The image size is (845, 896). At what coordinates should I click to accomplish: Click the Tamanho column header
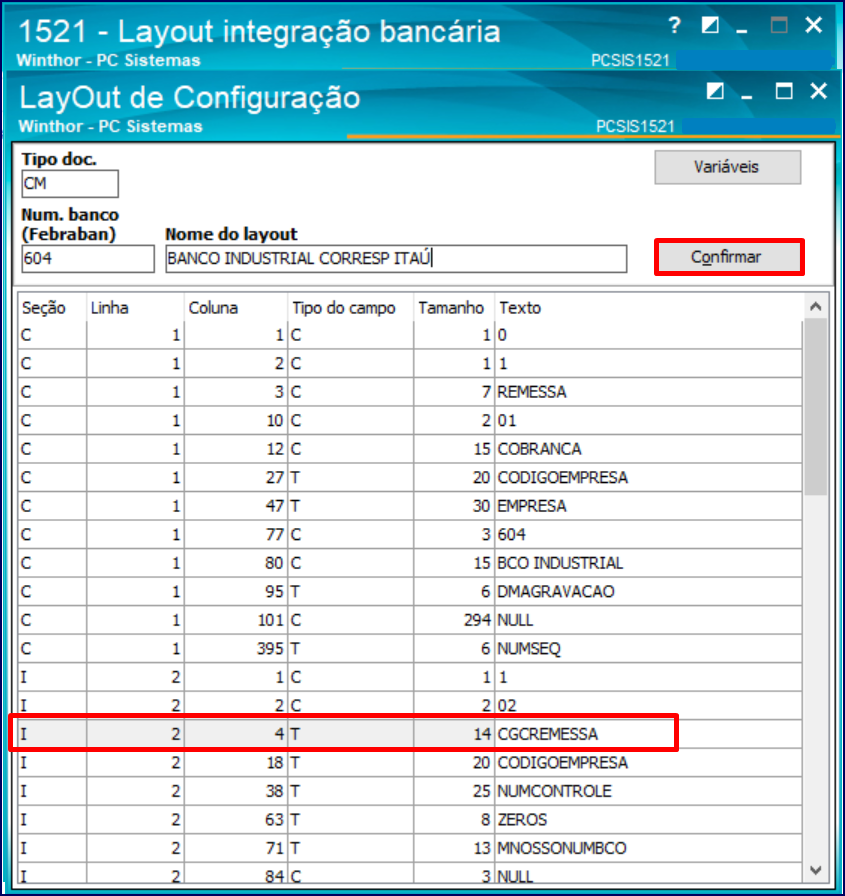(x=454, y=308)
